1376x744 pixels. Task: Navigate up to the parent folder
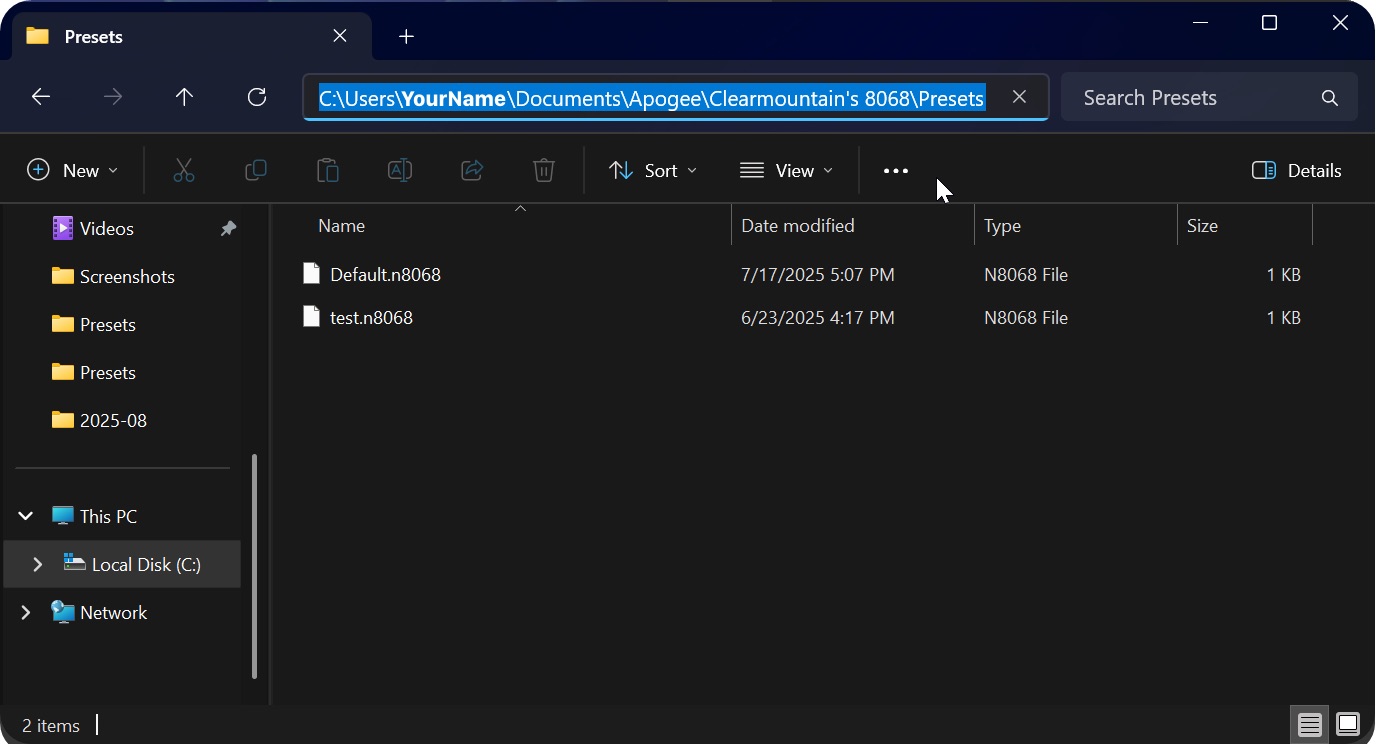184,97
